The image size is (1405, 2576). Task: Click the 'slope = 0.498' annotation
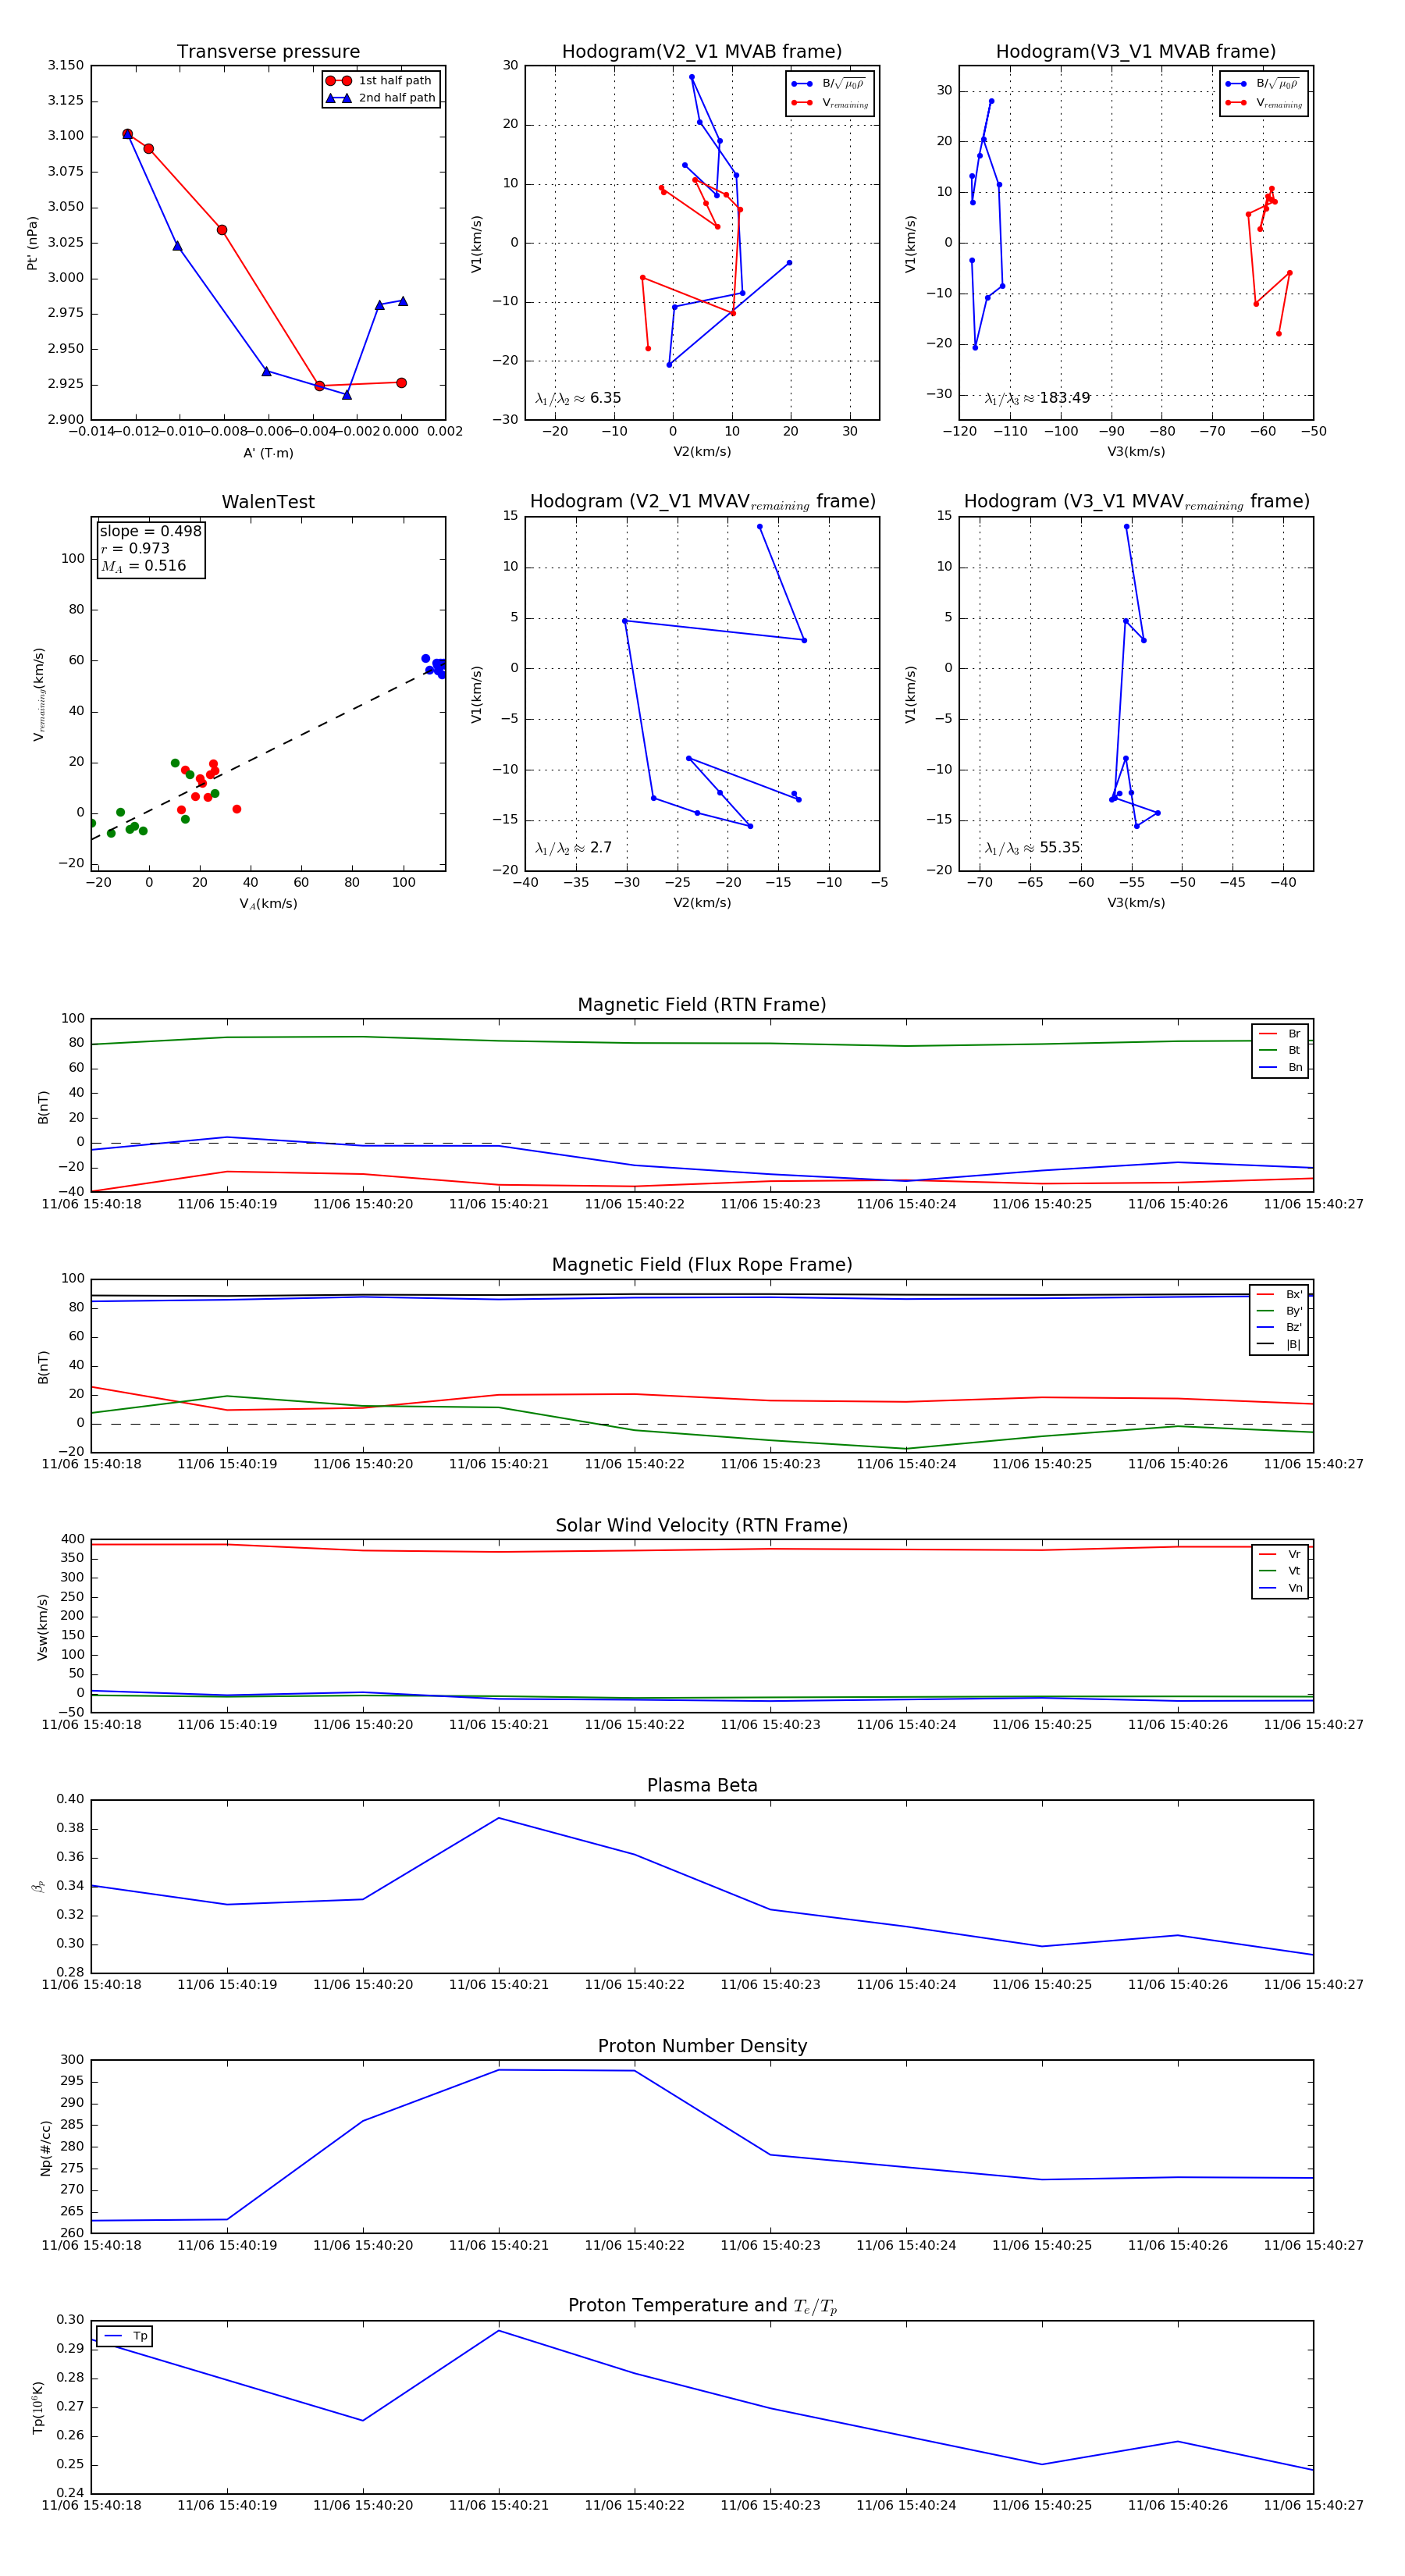[151, 531]
